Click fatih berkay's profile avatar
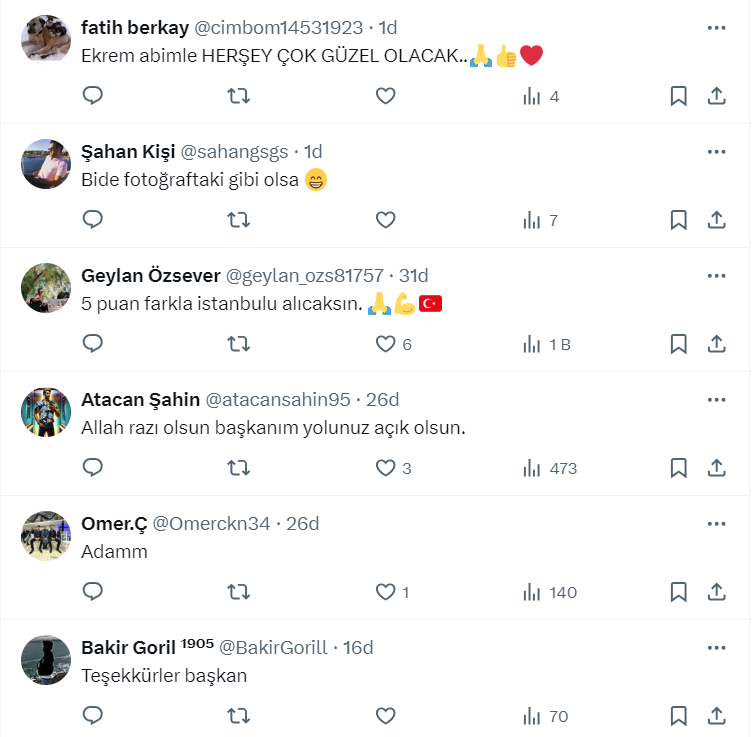This screenshot has height=737, width=753. click(x=46, y=39)
